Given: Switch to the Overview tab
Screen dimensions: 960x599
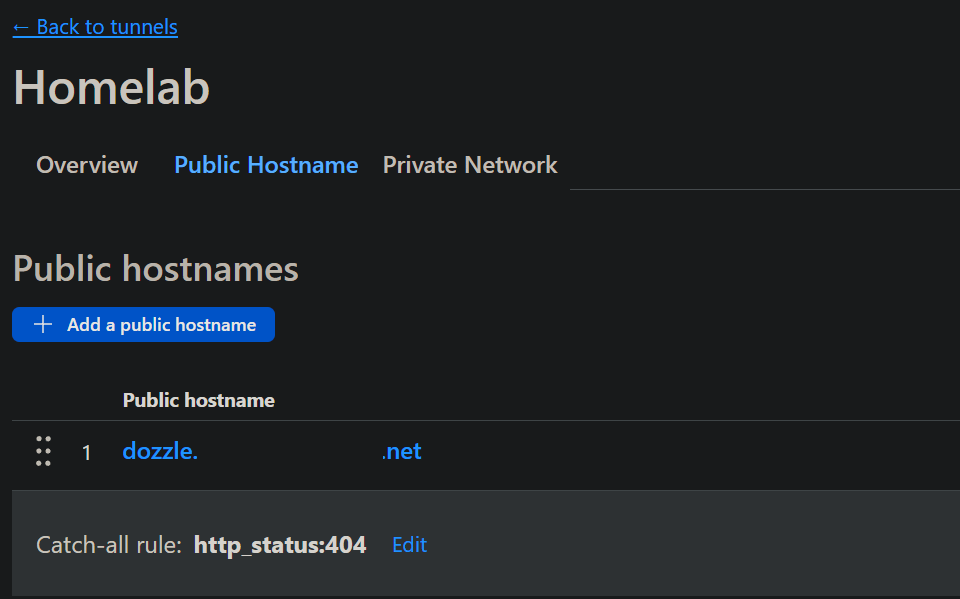Looking at the screenshot, I should coord(87,165).
